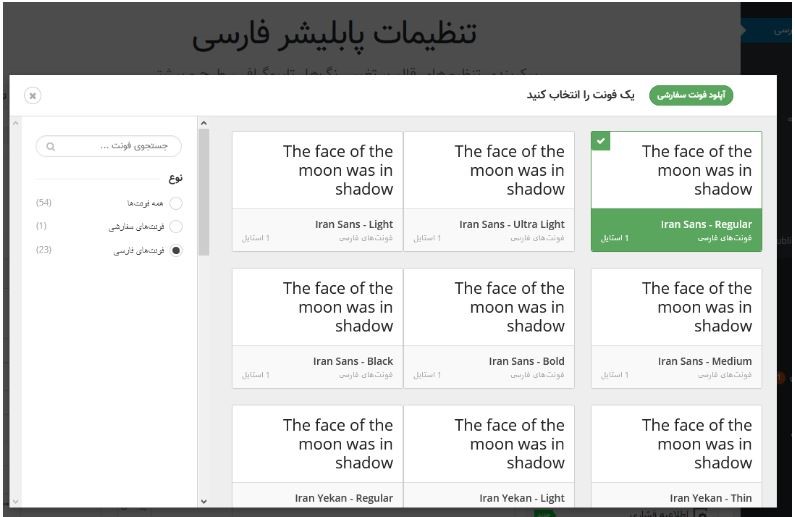795x517 pixels.
Task: Choose the Iran Sans - Light font card
Action: [x=318, y=192]
